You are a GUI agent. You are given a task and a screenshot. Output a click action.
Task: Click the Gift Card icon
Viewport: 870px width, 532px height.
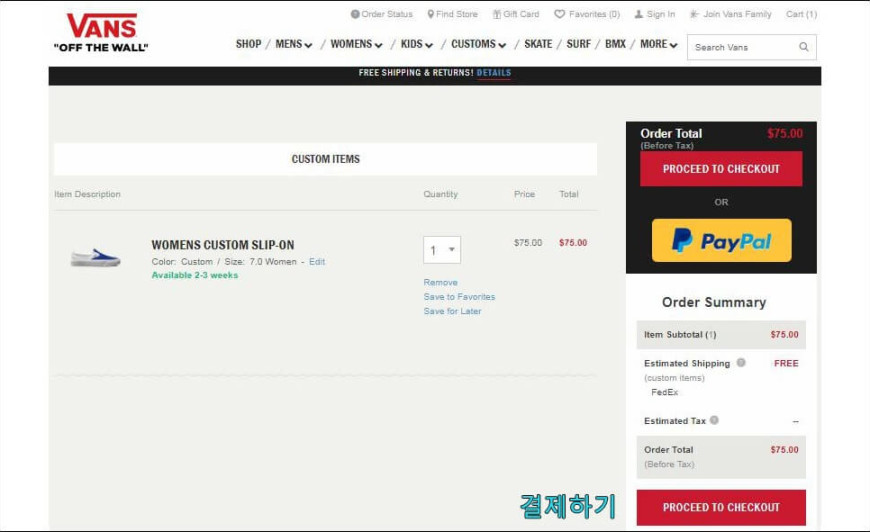[497, 14]
